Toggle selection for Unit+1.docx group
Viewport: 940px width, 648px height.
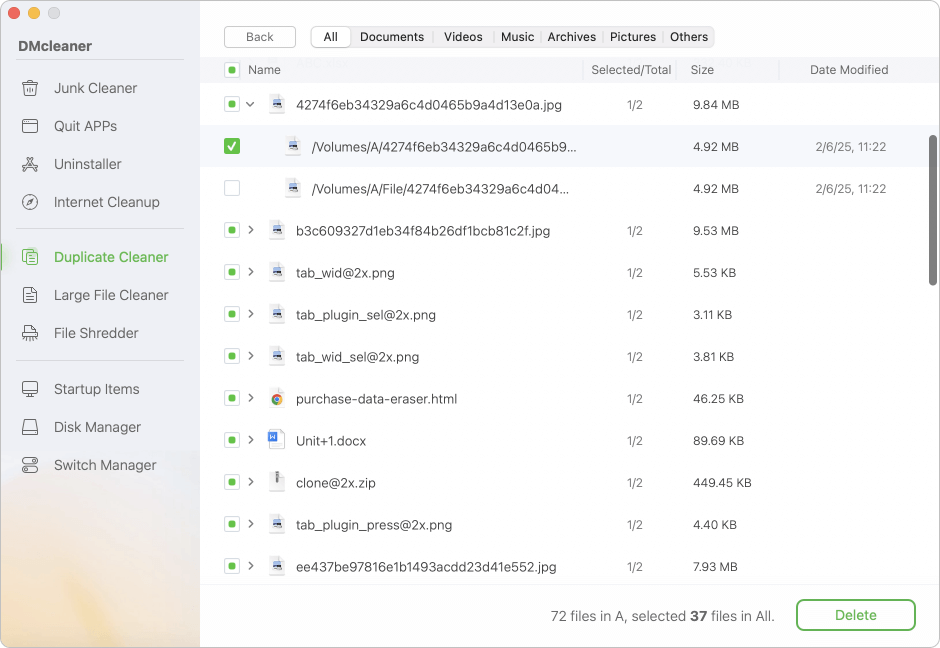pos(232,440)
